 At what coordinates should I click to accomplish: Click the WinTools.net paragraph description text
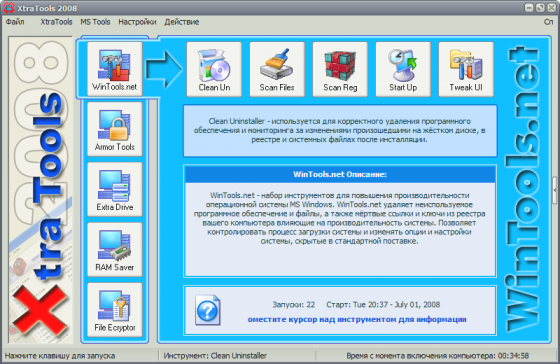pyautogui.click(x=340, y=218)
